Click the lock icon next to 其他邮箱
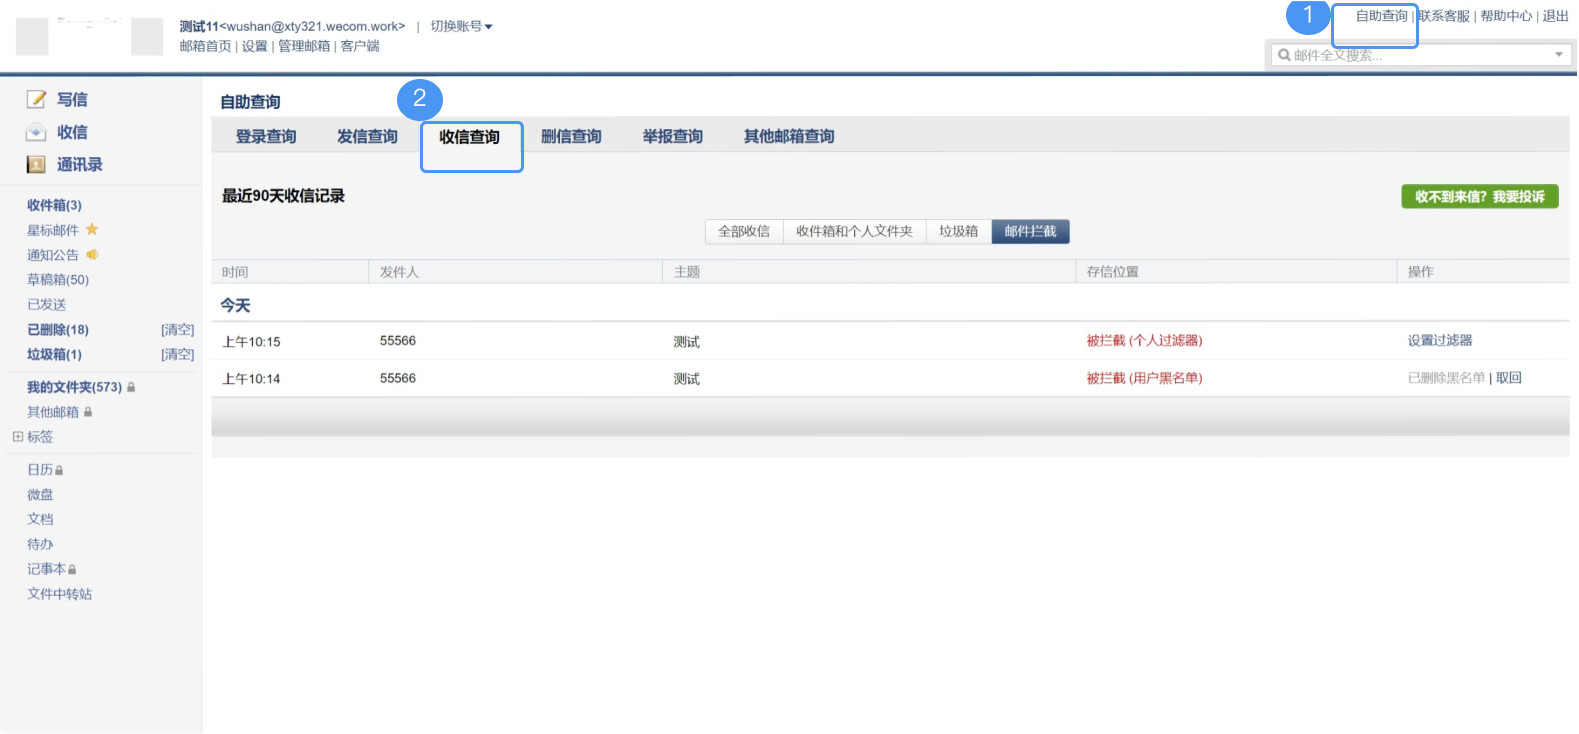The image size is (1579, 734). tap(88, 412)
